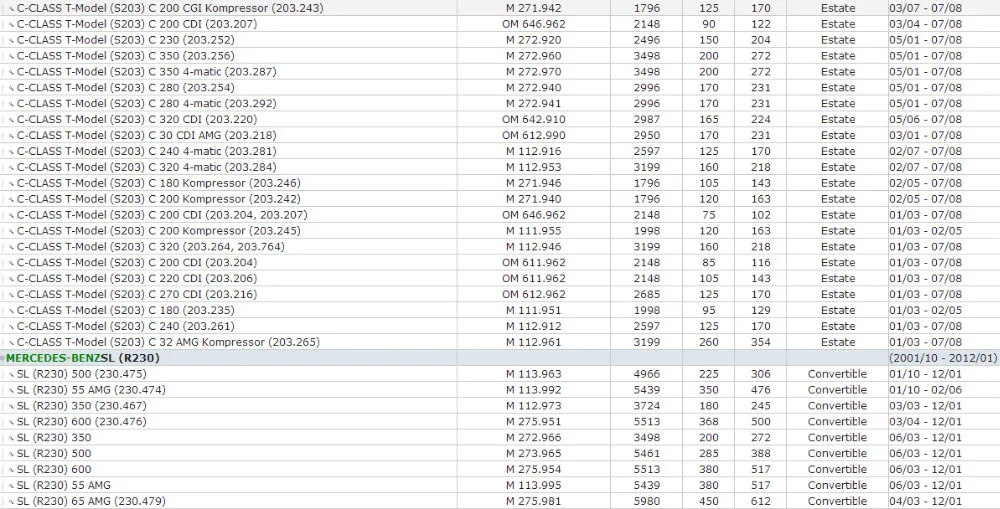Viewport: 1000px width, 509px height.
Task: Click engine code M 275.951
Action: click(x=534, y=422)
